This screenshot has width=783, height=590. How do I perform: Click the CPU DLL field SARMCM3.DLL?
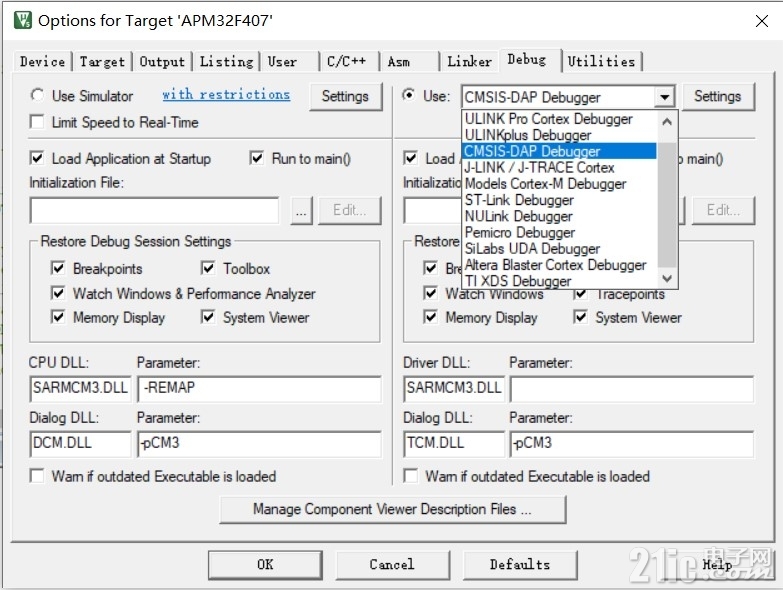[80, 388]
